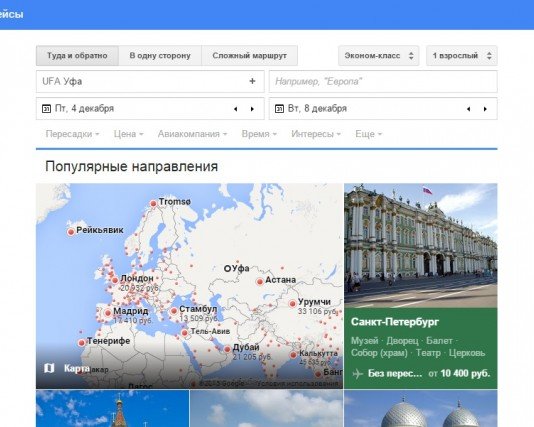Select the Урумчи marker on map
The width and height of the screenshot is (534, 427).
pos(293,304)
